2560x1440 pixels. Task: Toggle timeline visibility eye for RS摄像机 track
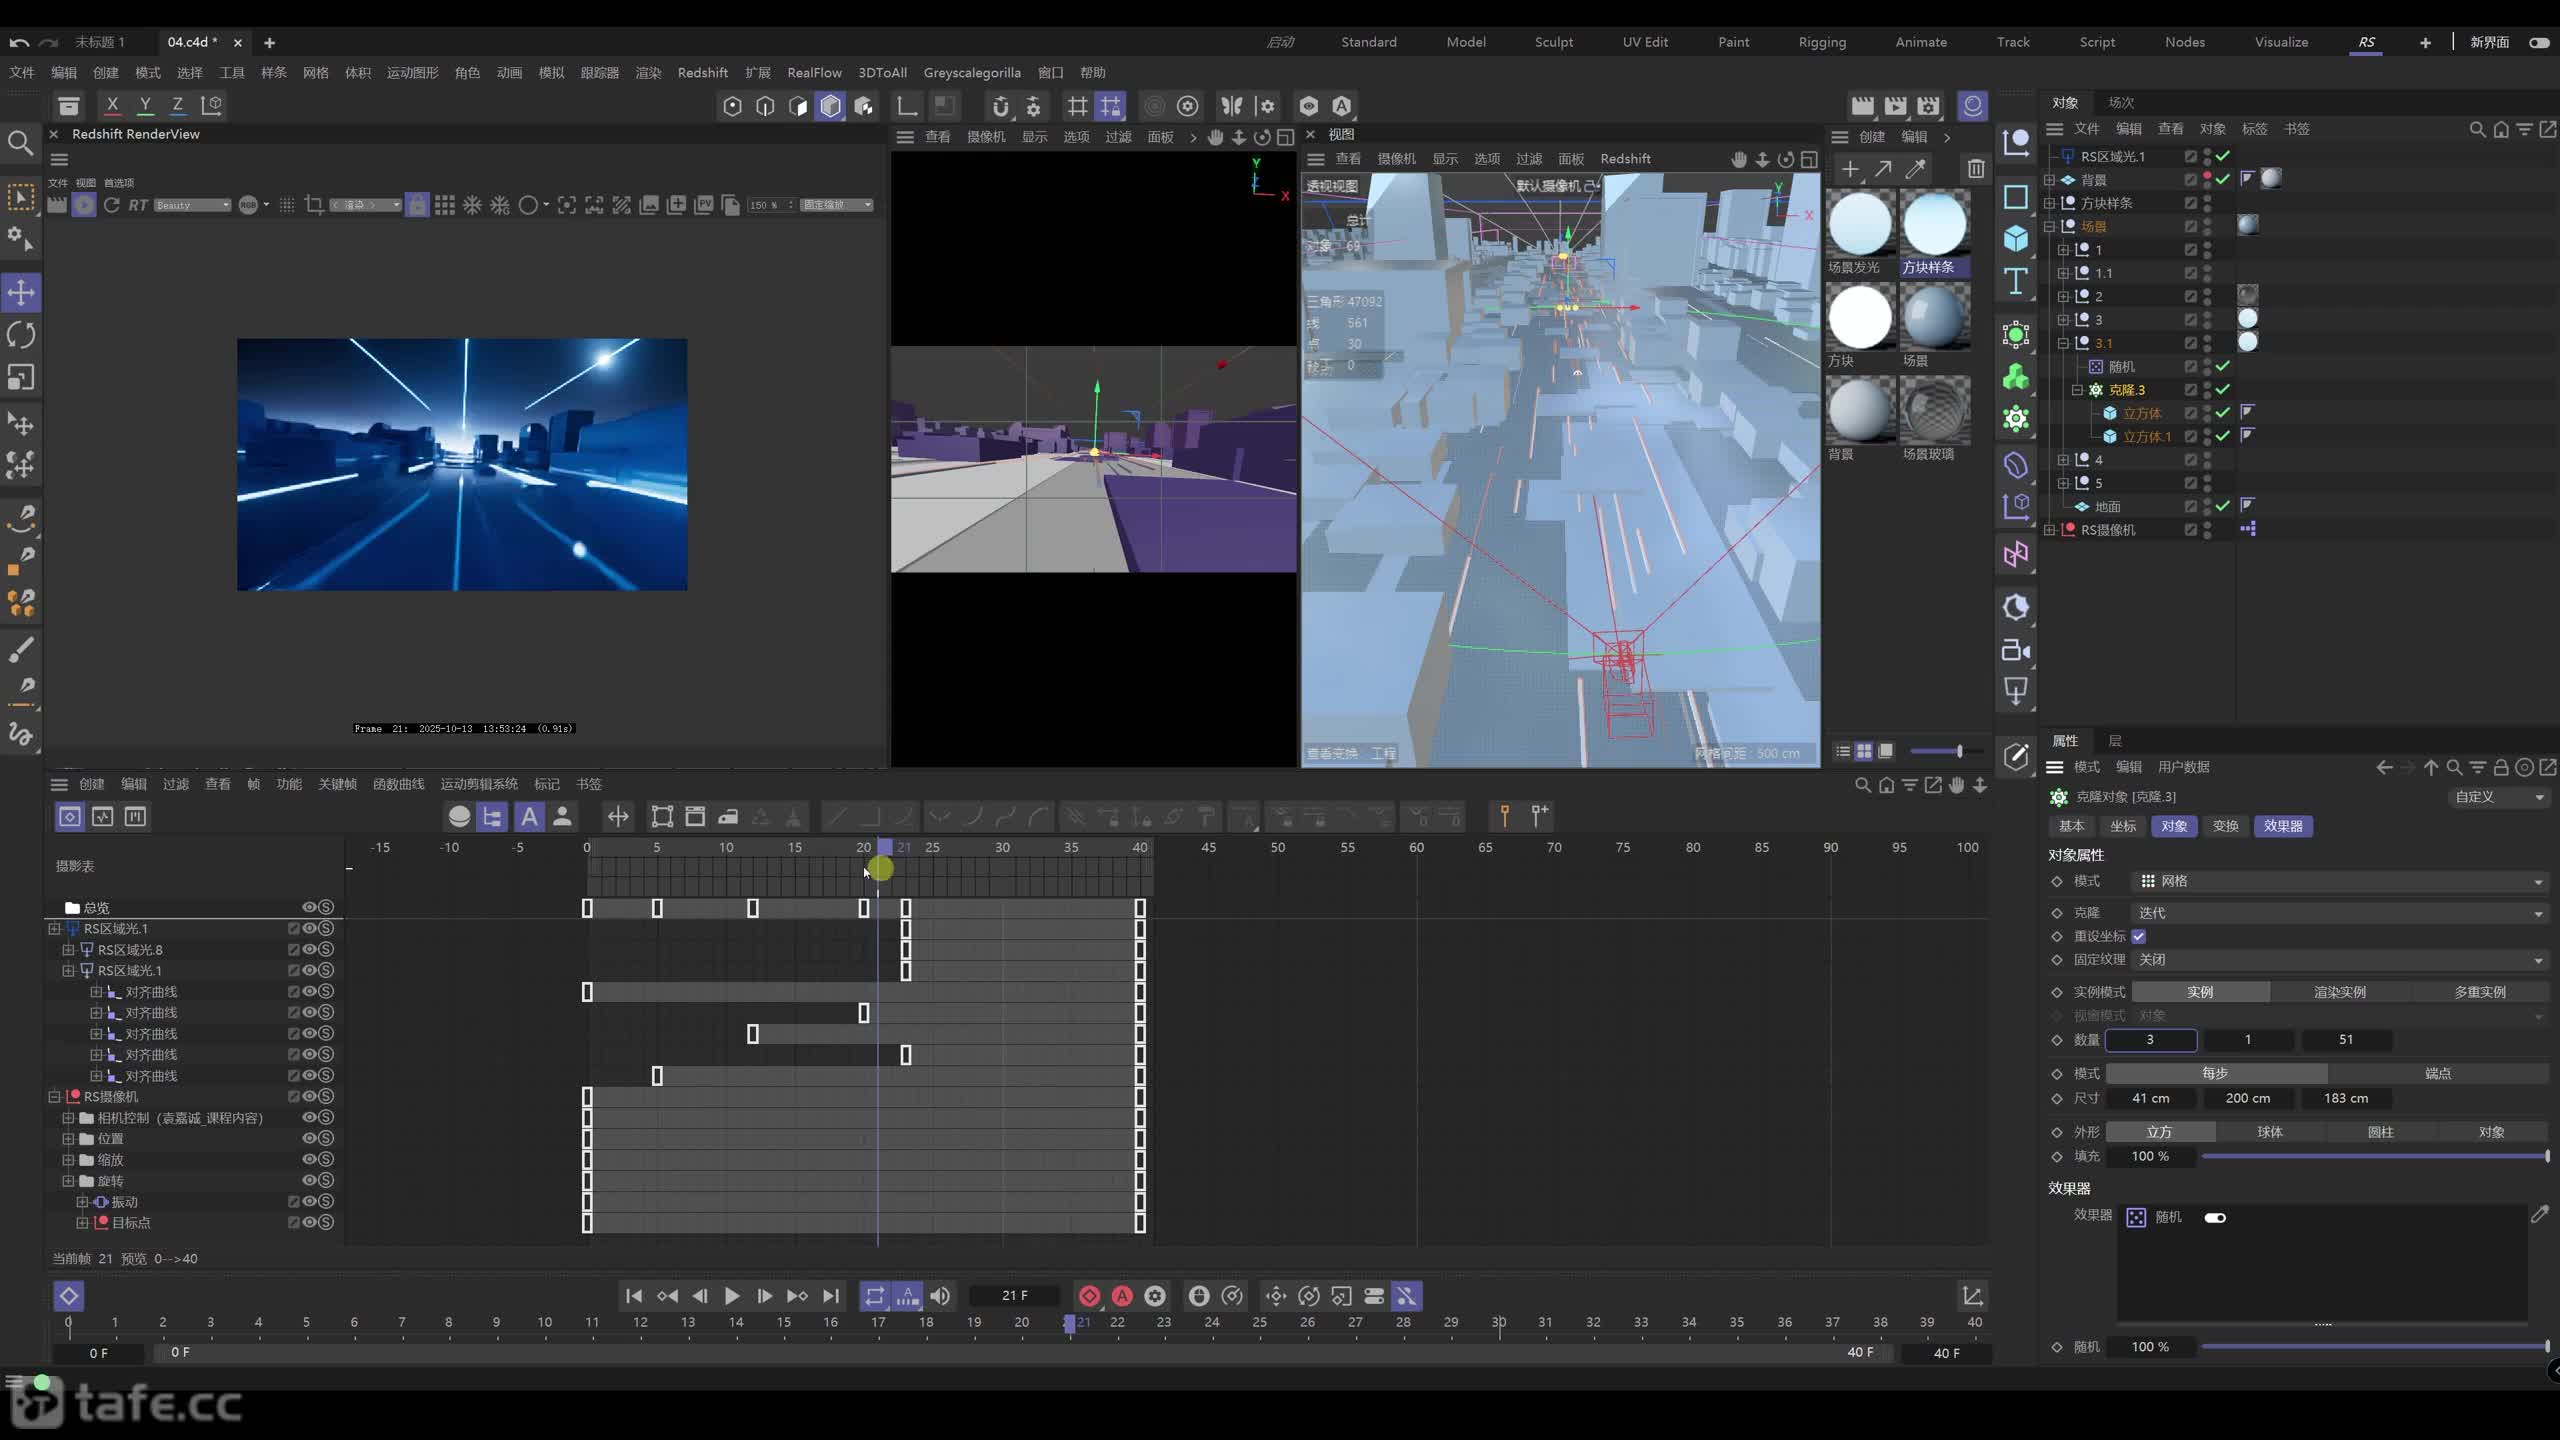point(310,1096)
